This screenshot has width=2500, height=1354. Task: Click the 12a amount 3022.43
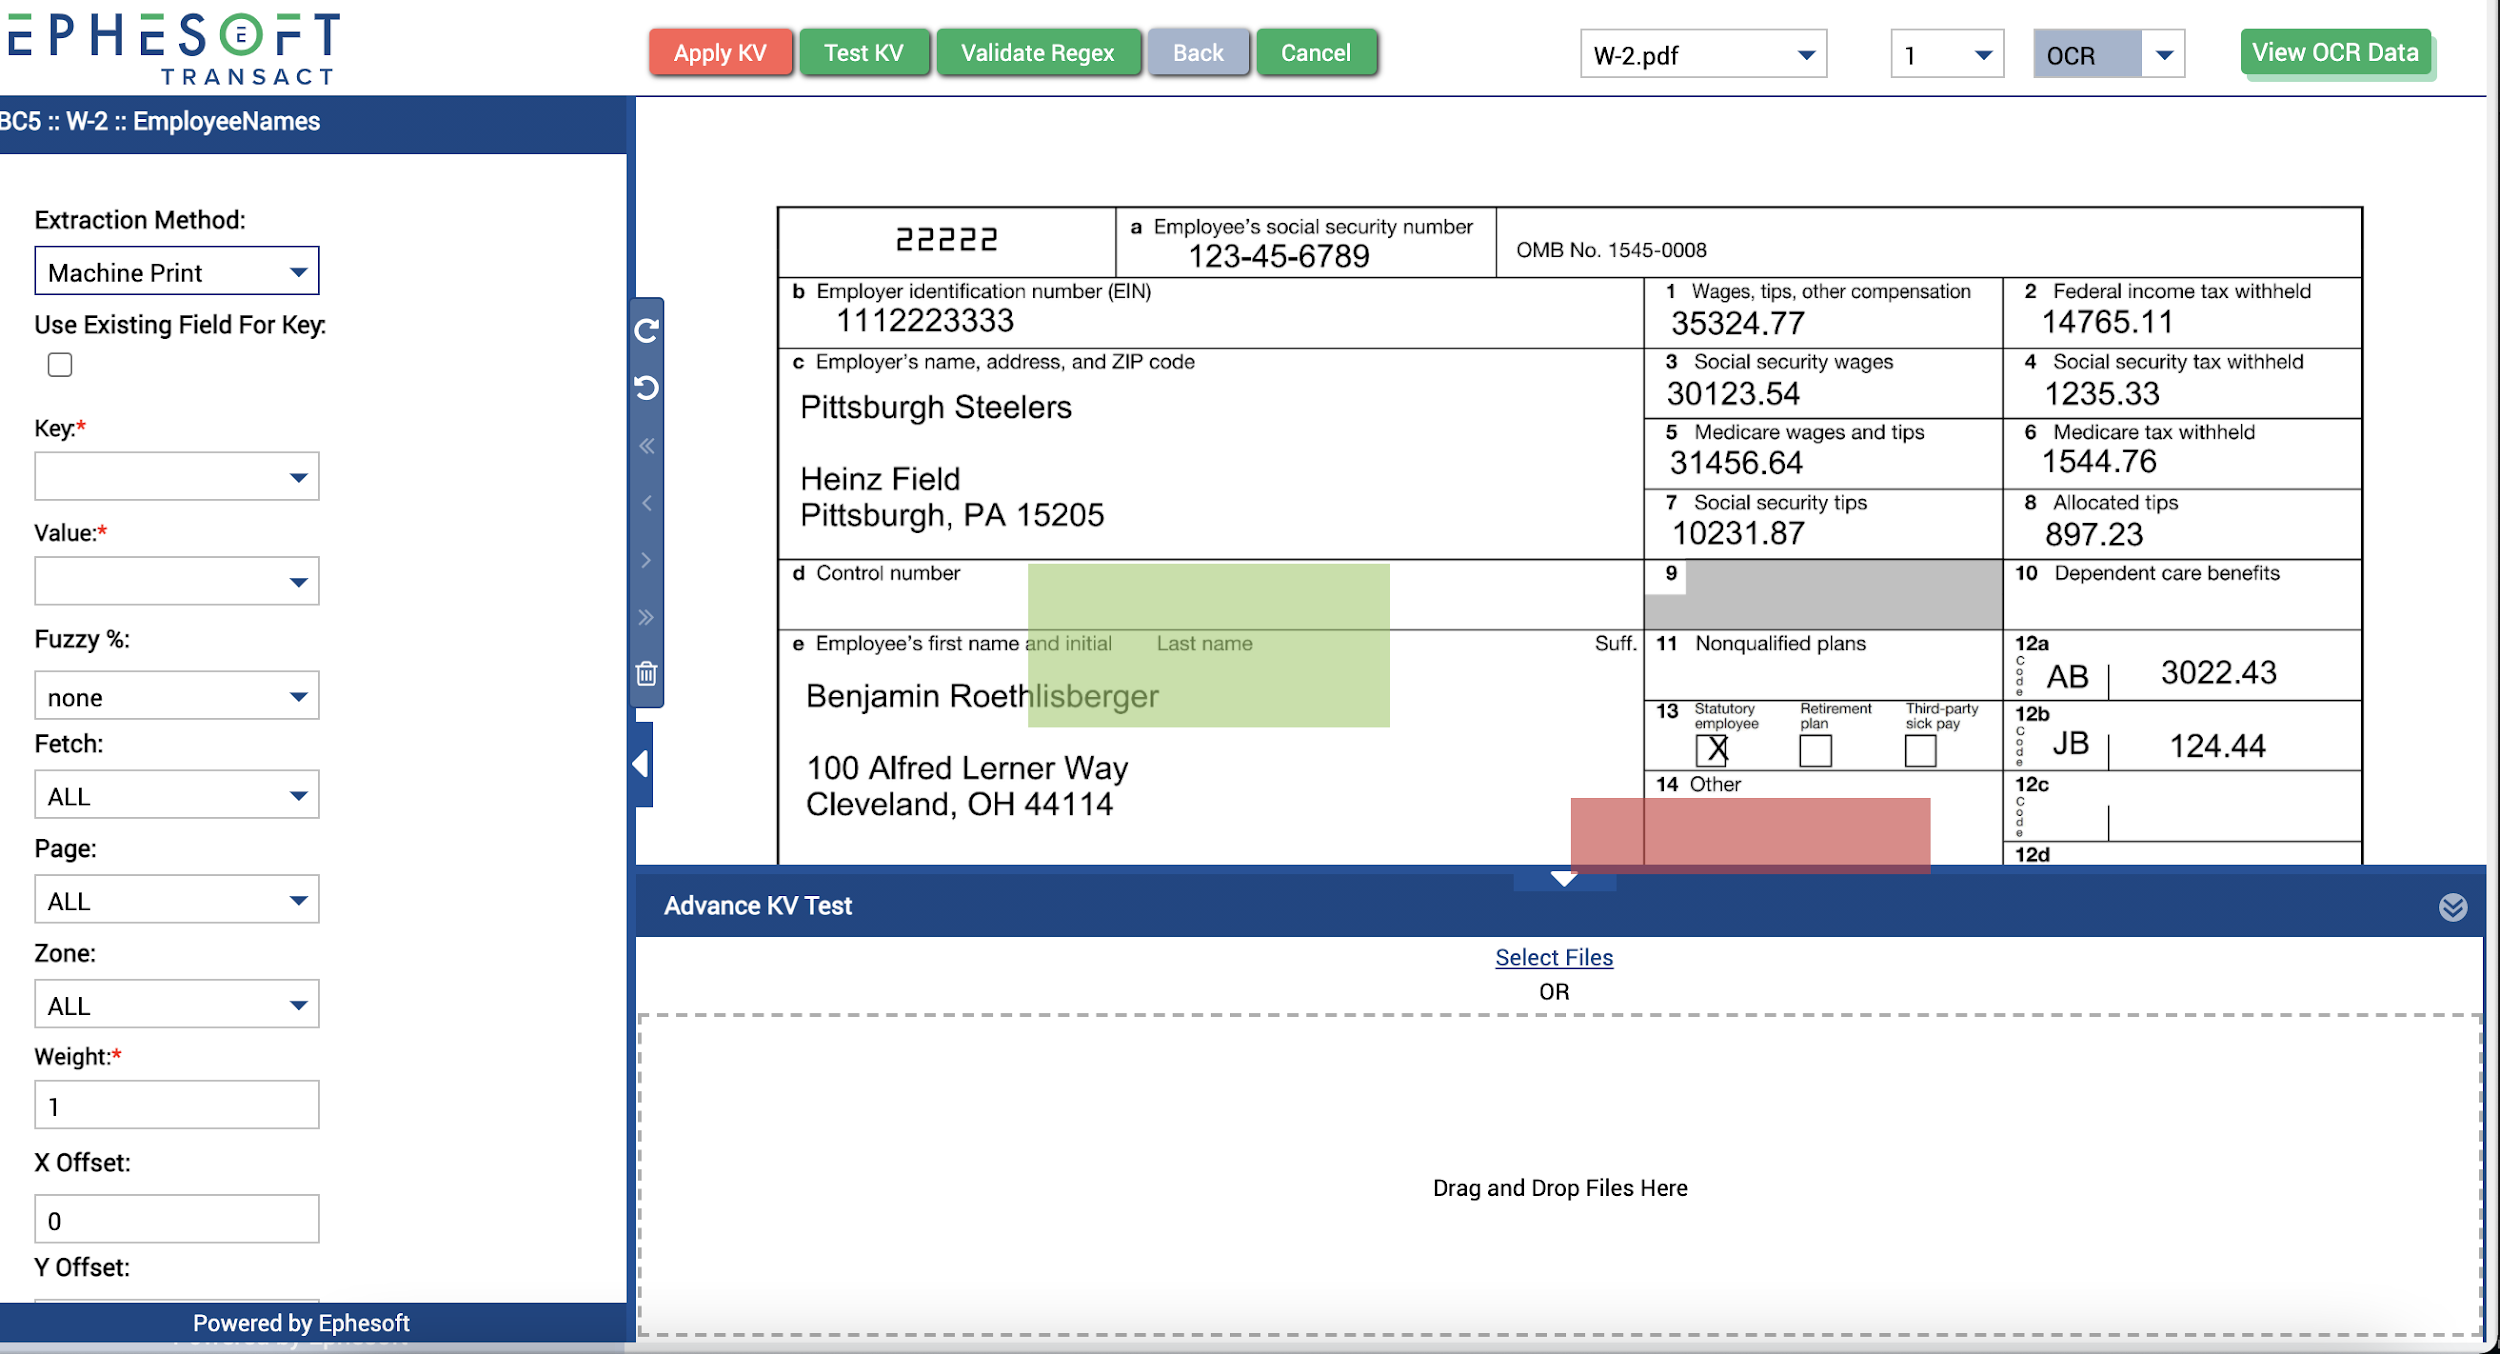pos(2219,672)
